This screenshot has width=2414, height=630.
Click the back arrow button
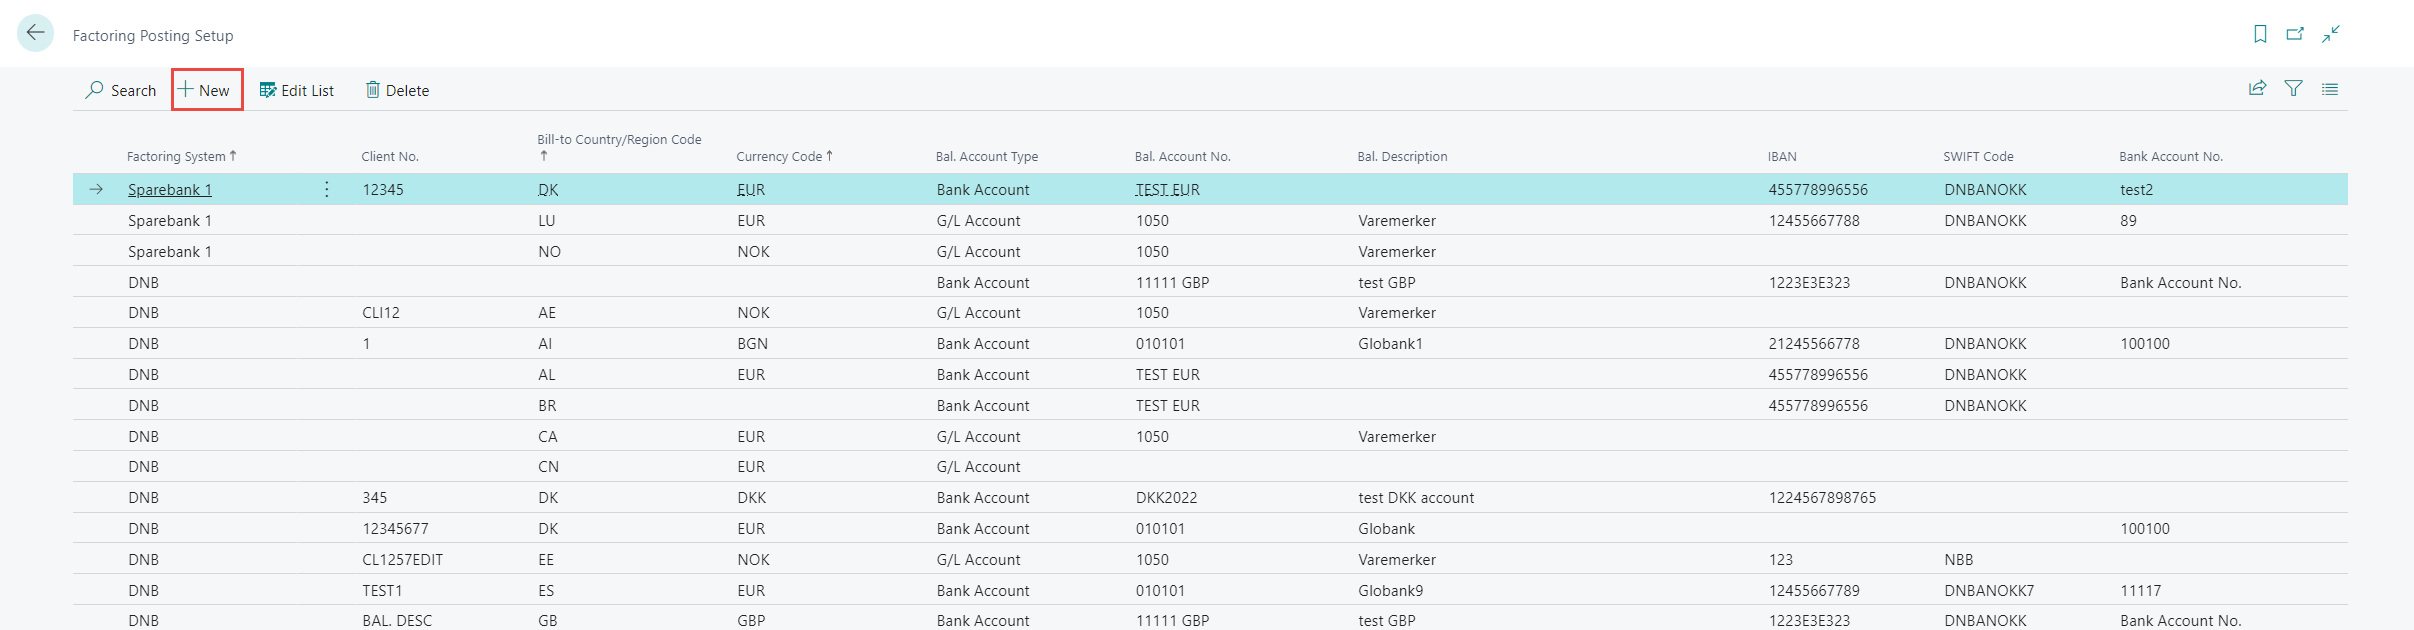click(x=35, y=33)
